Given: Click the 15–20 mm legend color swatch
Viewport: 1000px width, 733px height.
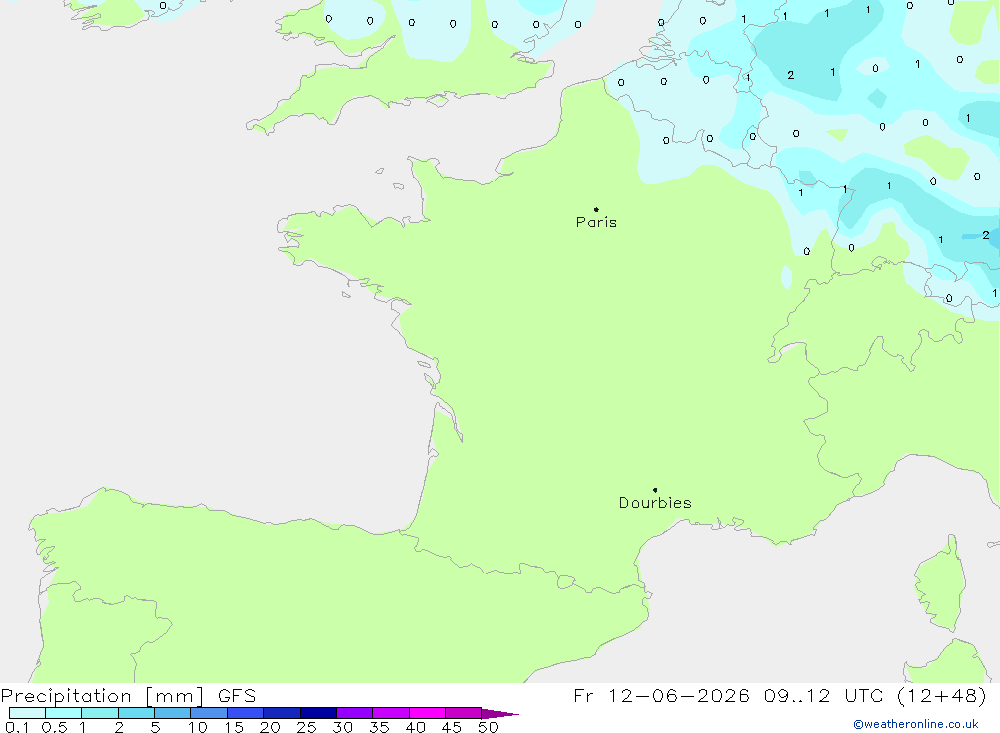Looking at the screenshot, I should (x=246, y=713).
